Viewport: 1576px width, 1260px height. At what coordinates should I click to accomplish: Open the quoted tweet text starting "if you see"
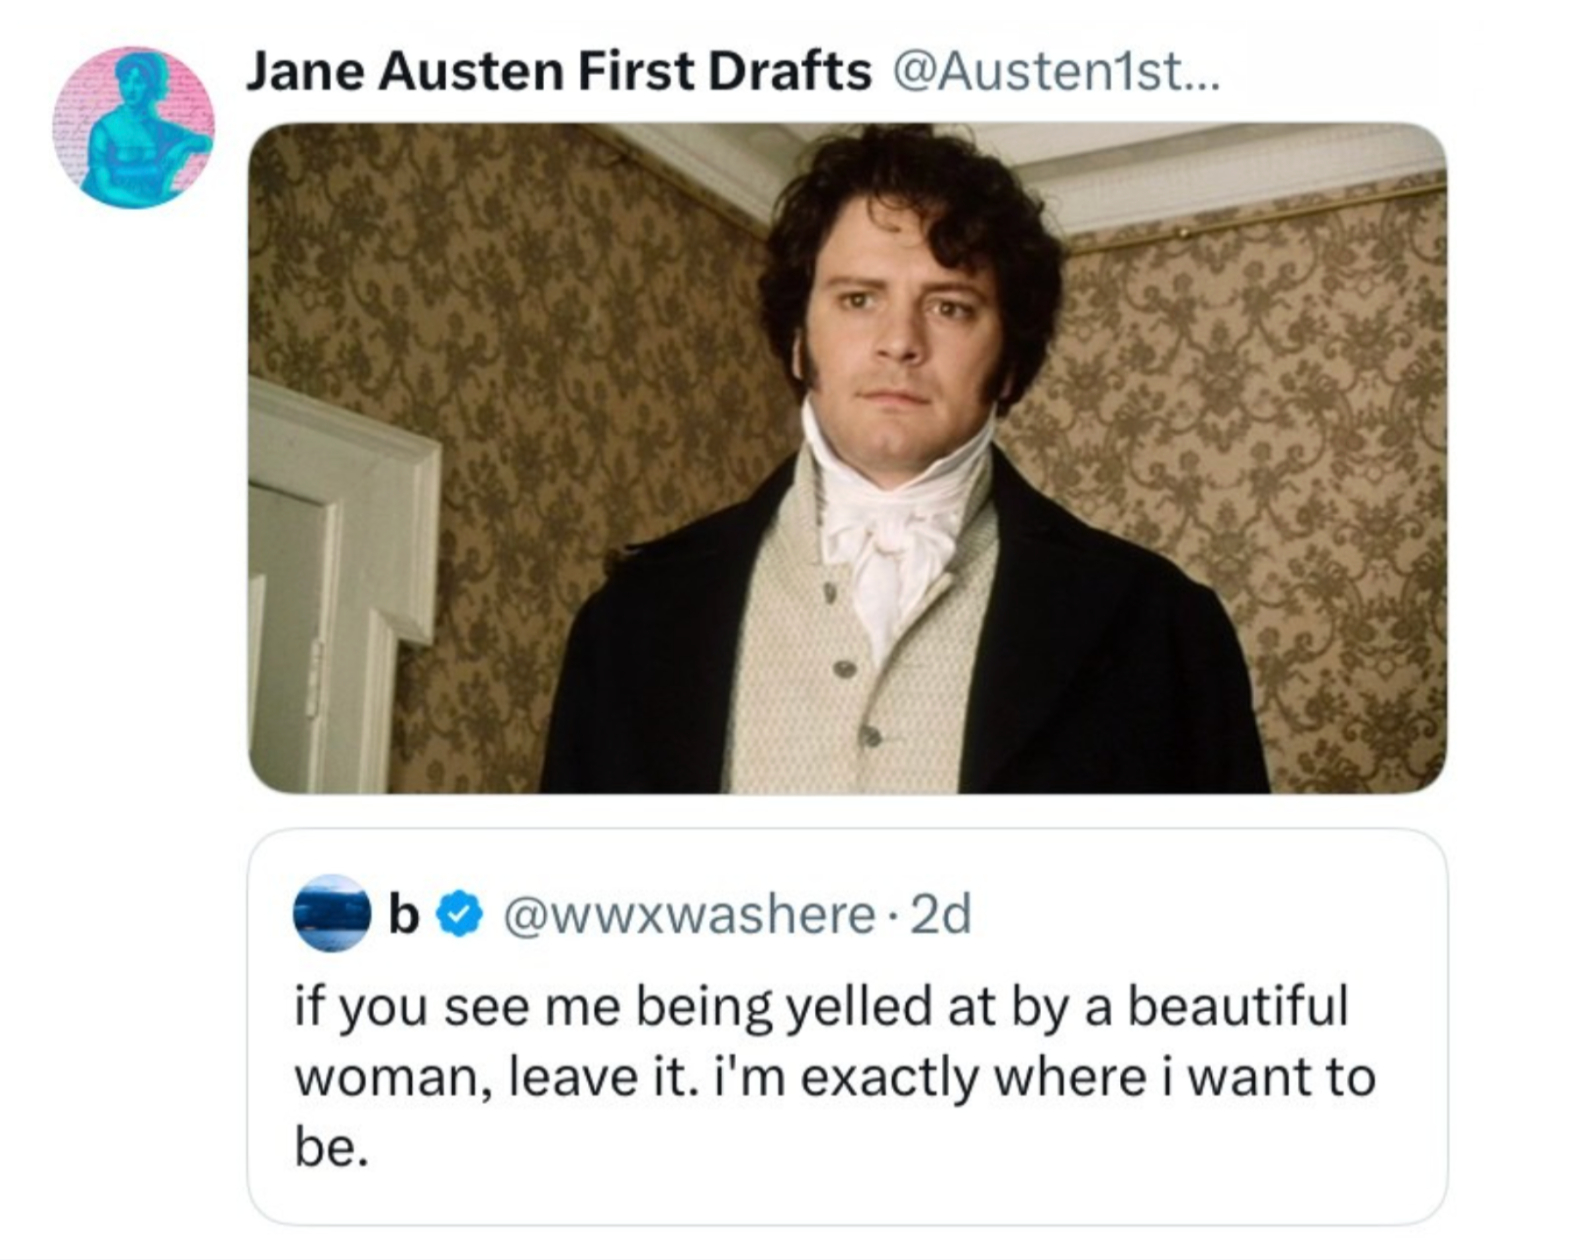pyautogui.click(x=835, y=1077)
